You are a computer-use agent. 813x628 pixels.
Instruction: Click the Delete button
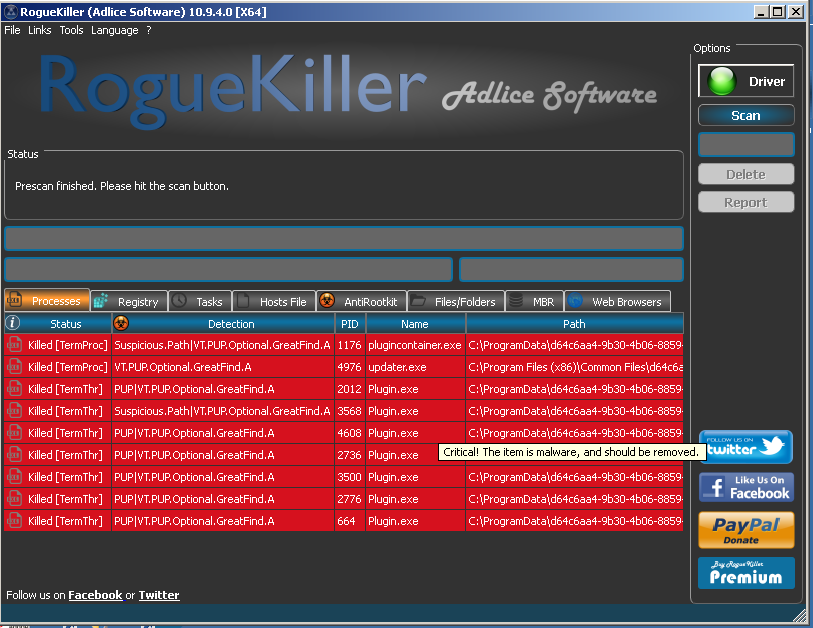746,174
